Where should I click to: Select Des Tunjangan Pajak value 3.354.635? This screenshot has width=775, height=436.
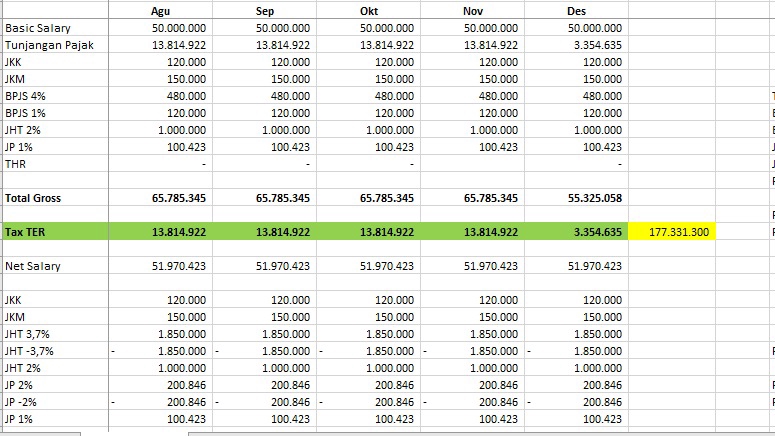coord(576,45)
